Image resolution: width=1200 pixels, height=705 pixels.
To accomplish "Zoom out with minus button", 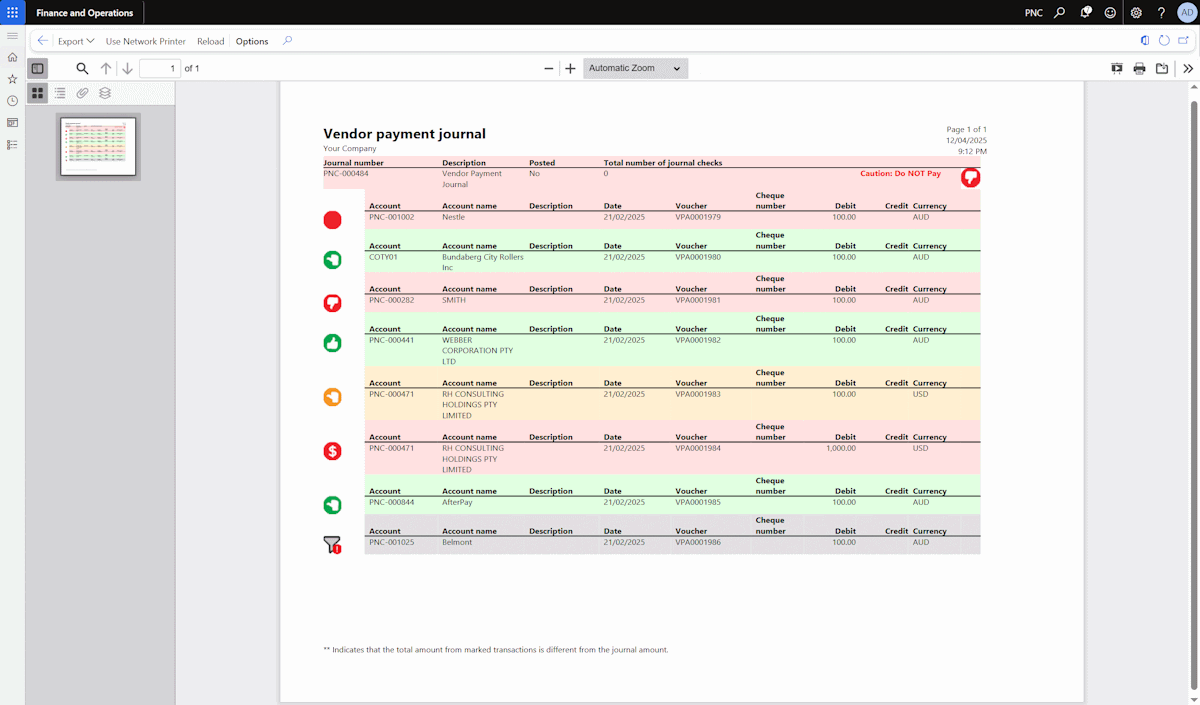I will point(549,69).
